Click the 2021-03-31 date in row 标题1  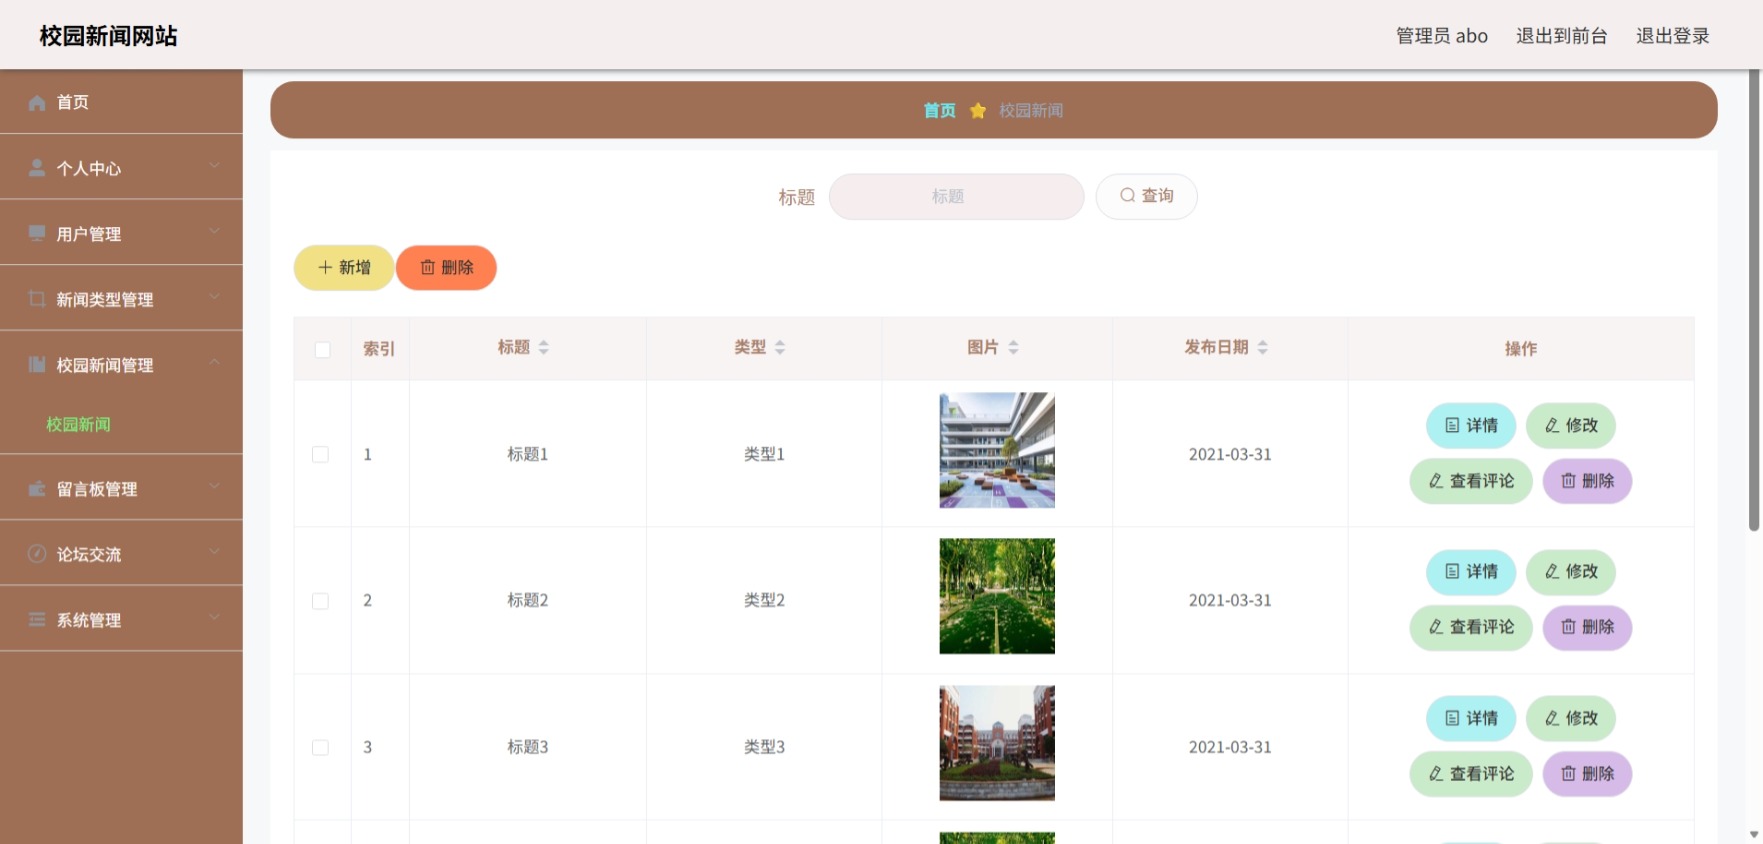coord(1230,454)
